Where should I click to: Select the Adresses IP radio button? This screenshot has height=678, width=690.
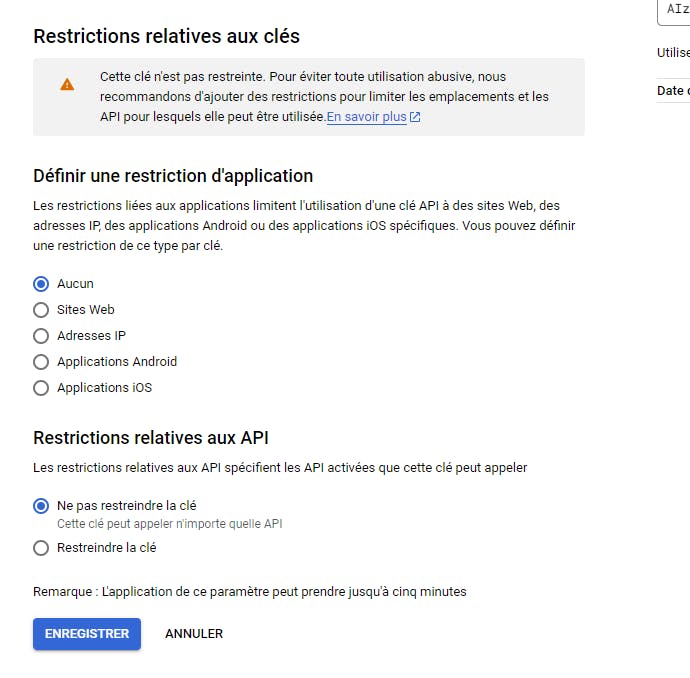[41, 336]
